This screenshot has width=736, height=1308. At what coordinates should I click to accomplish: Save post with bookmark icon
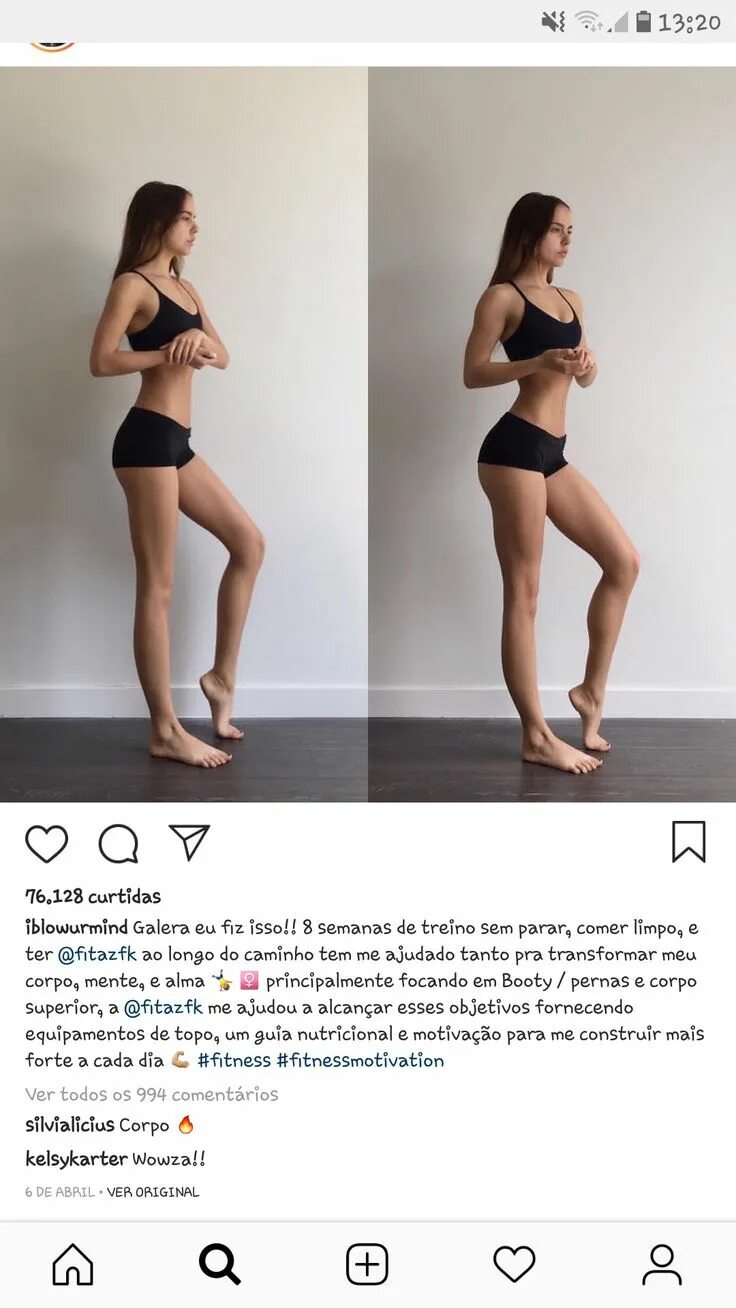point(689,842)
